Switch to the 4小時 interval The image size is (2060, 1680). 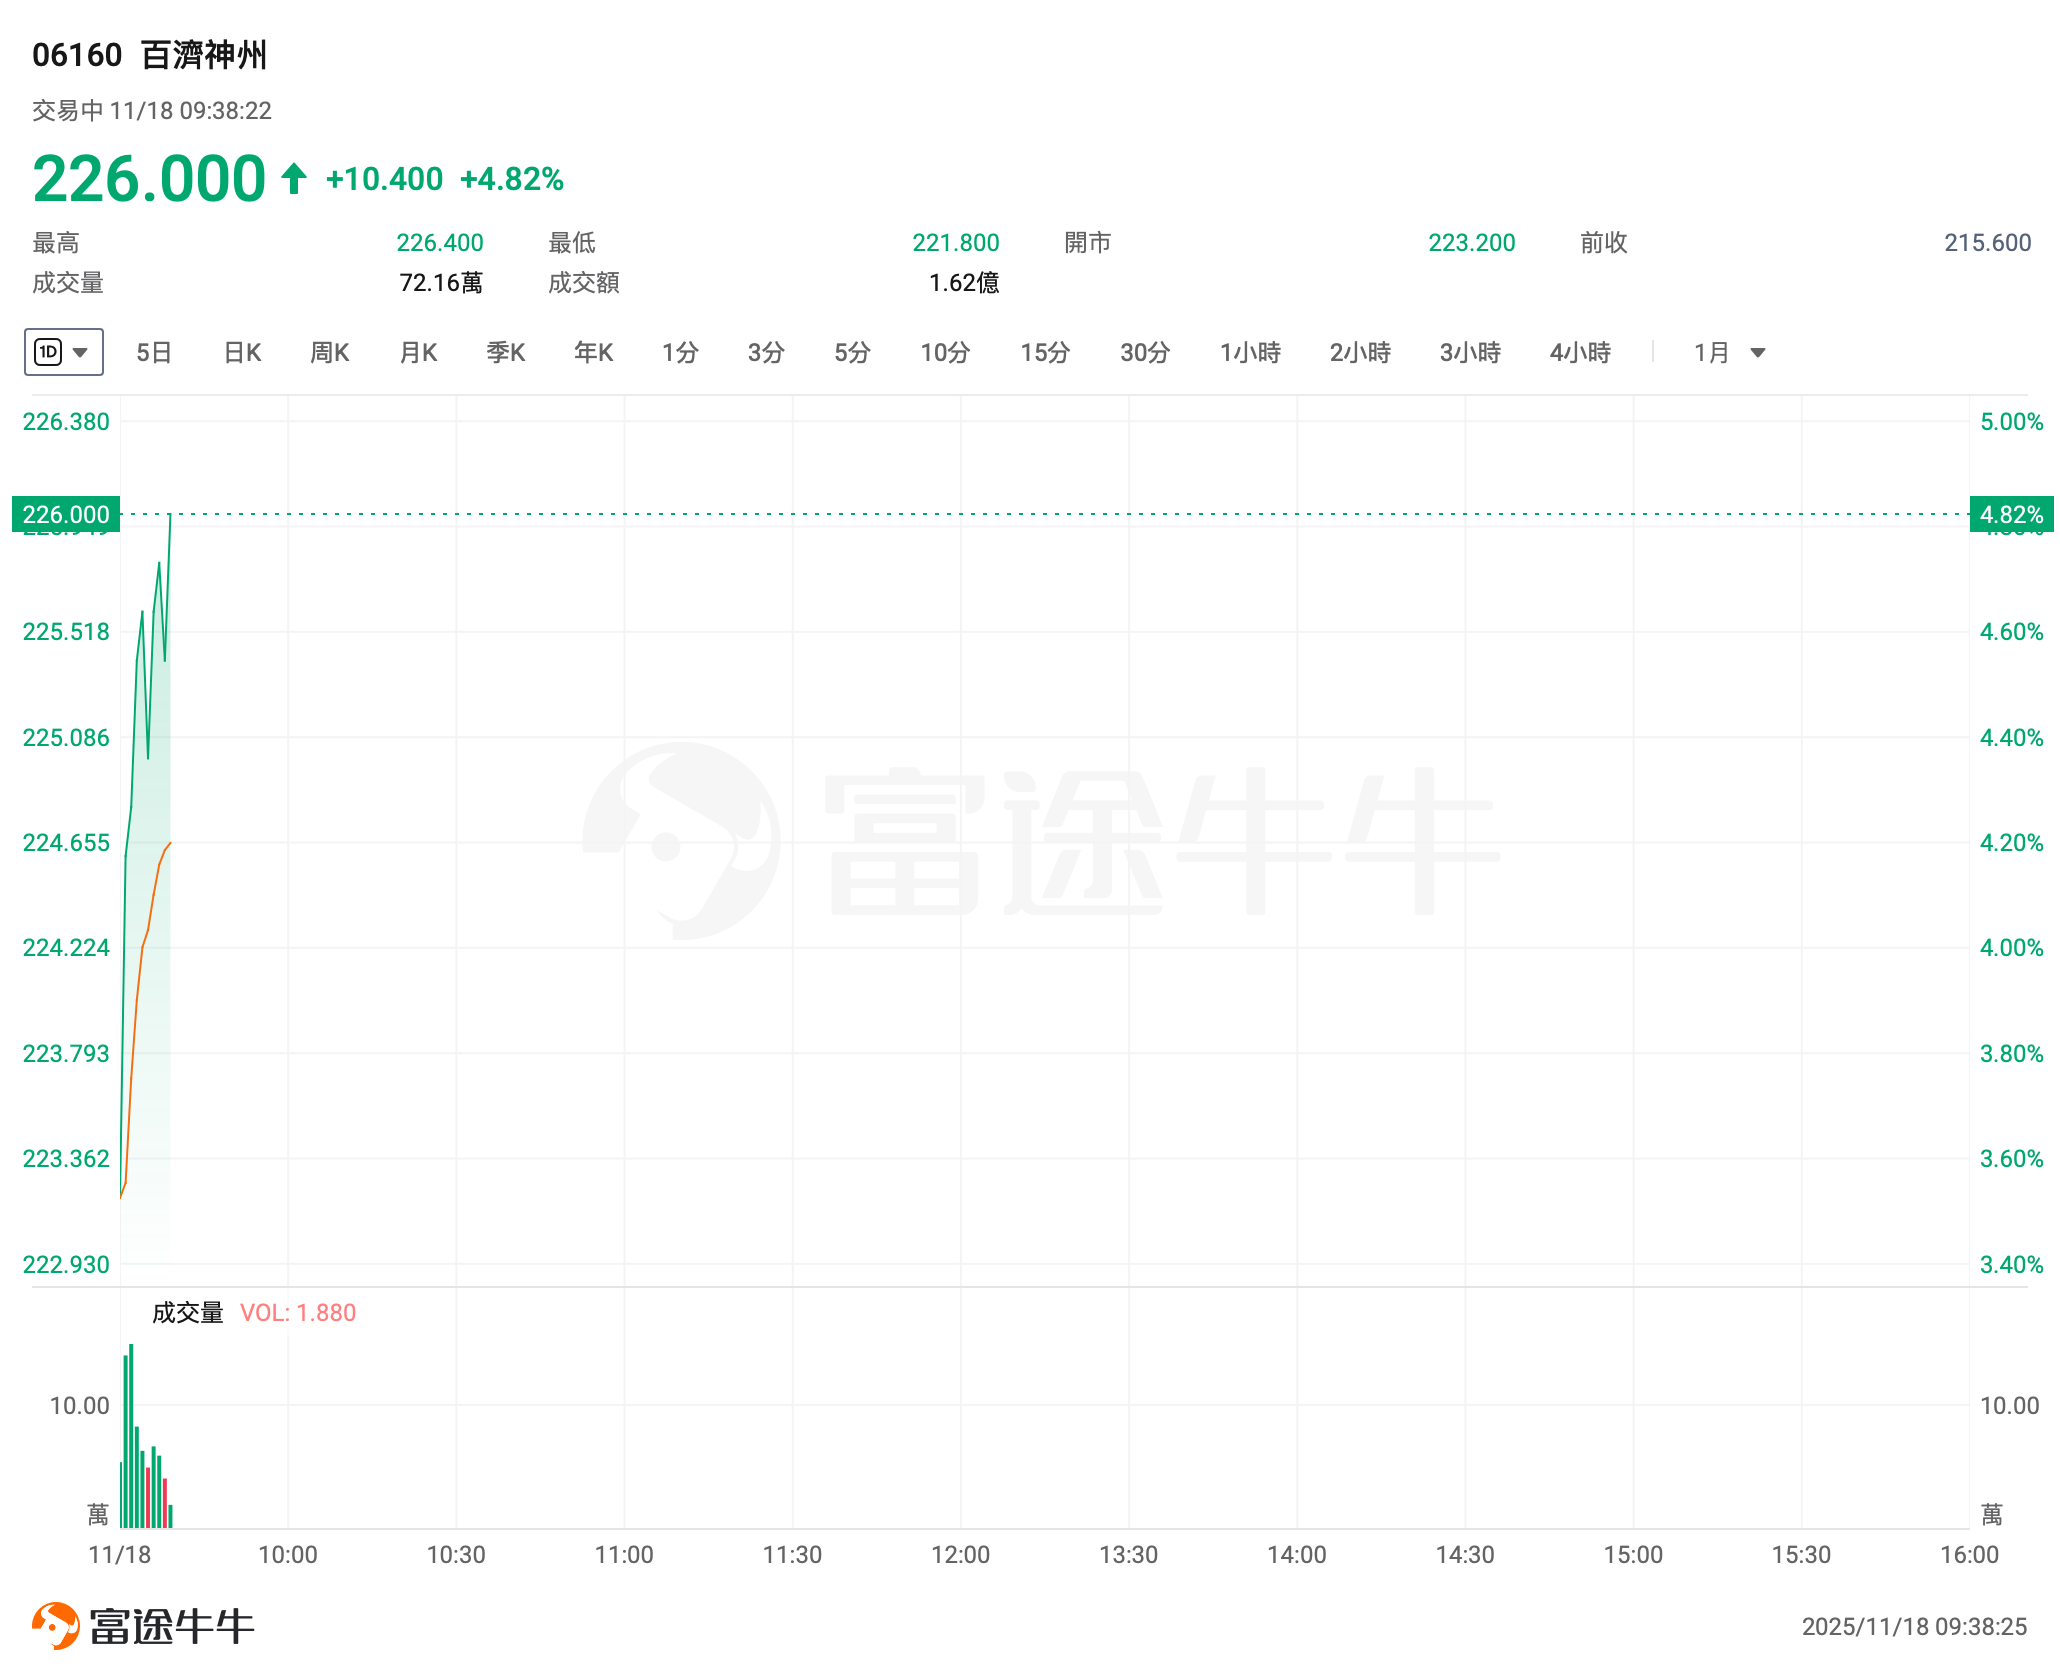click(1580, 352)
